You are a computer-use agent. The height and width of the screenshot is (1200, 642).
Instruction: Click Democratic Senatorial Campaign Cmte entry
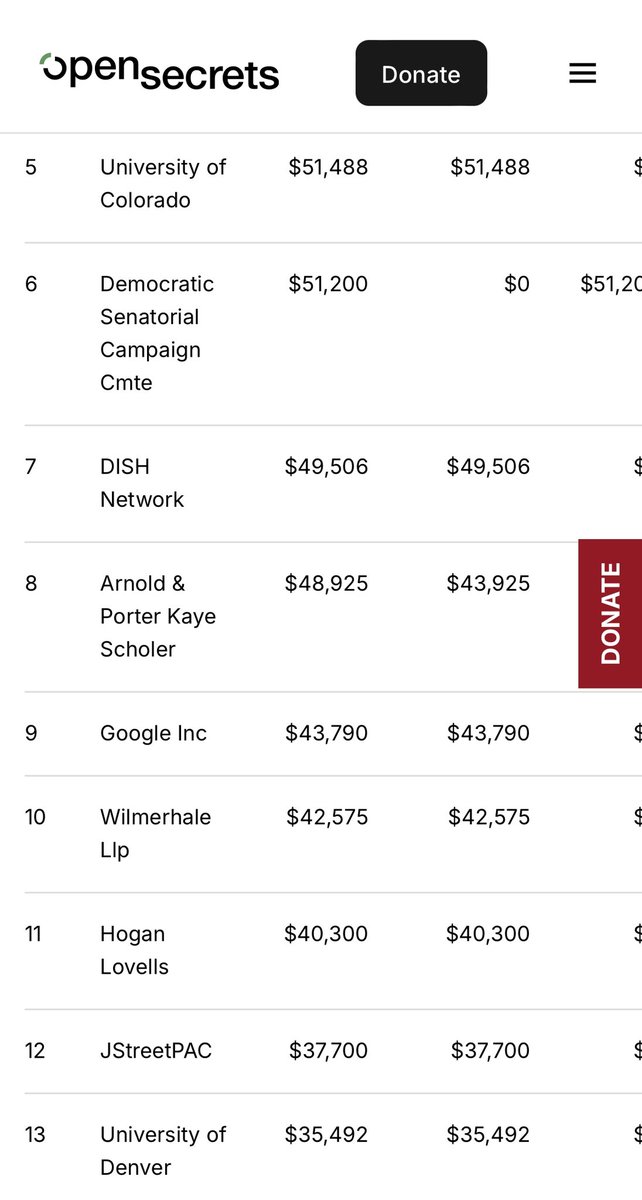(157, 333)
